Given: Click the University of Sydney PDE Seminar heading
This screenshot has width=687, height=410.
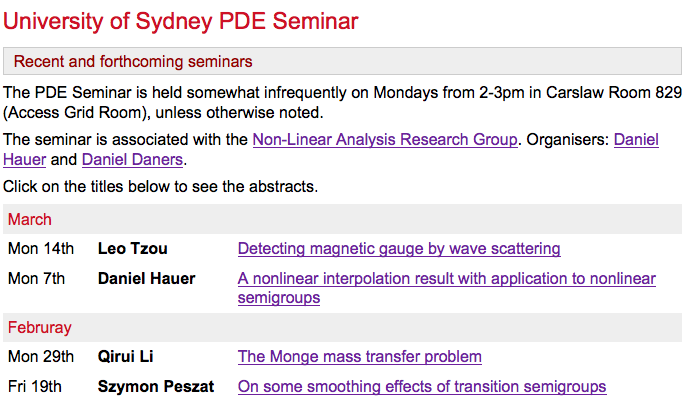Looking at the screenshot, I should coord(181,21).
